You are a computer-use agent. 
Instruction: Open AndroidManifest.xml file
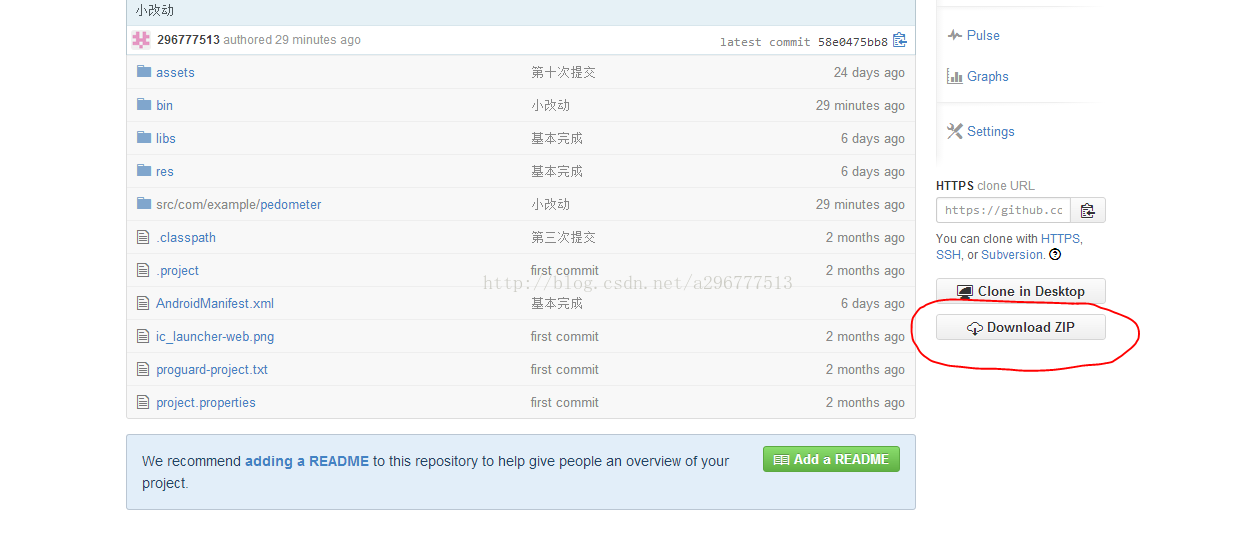(x=215, y=303)
